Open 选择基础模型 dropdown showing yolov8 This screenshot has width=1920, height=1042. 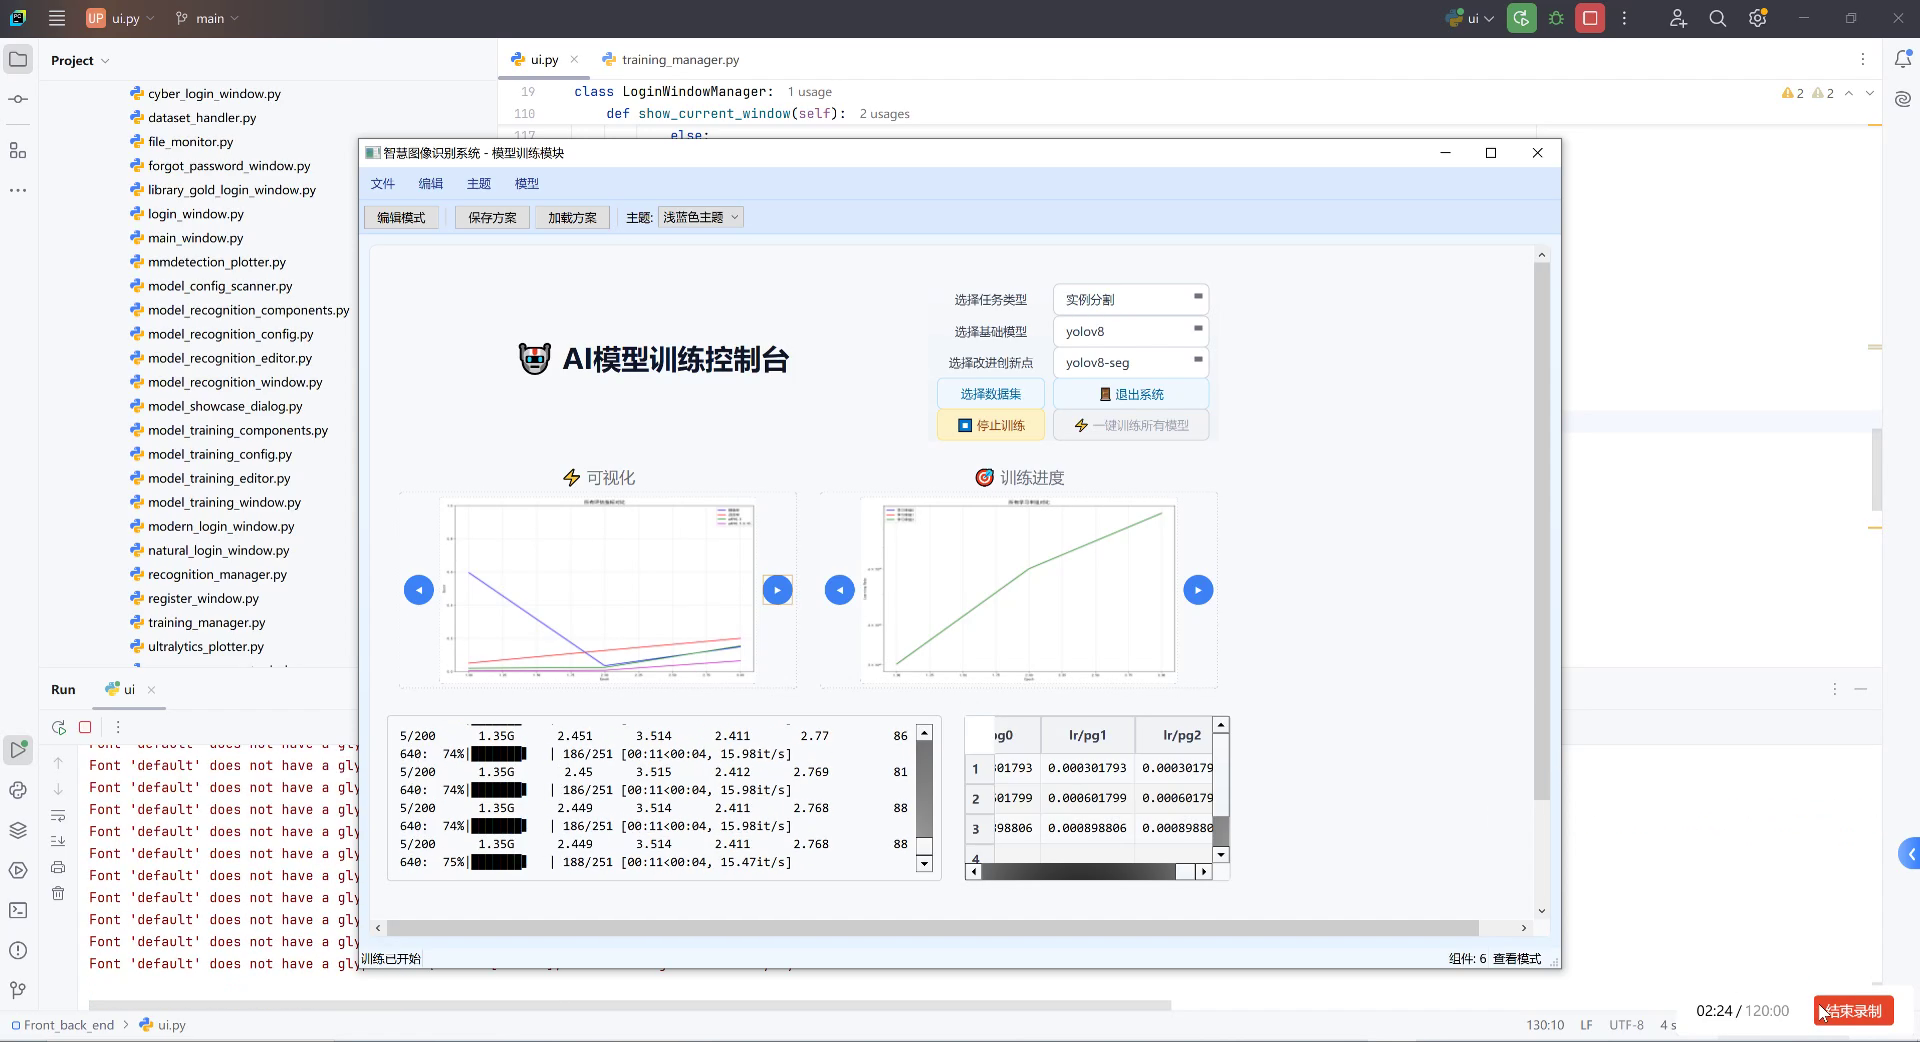[1131, 331]
